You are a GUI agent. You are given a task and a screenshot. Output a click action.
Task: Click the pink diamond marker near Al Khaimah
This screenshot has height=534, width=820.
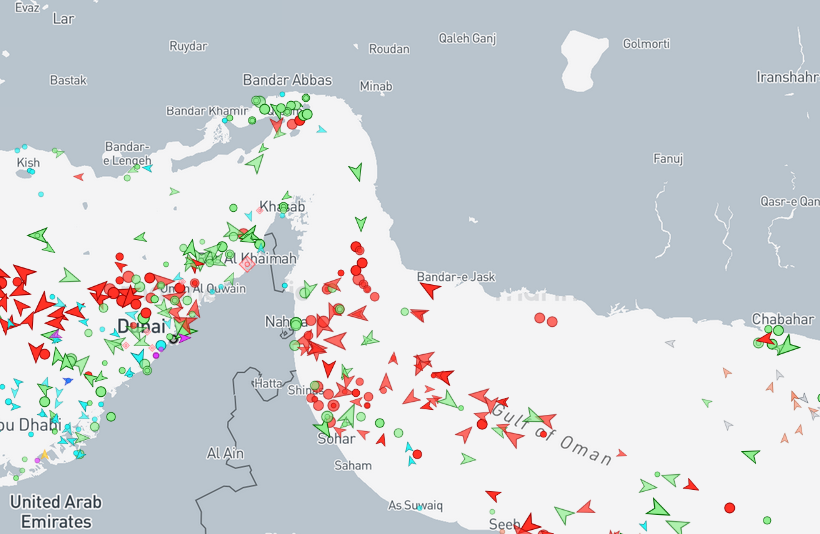pos(246,265)
